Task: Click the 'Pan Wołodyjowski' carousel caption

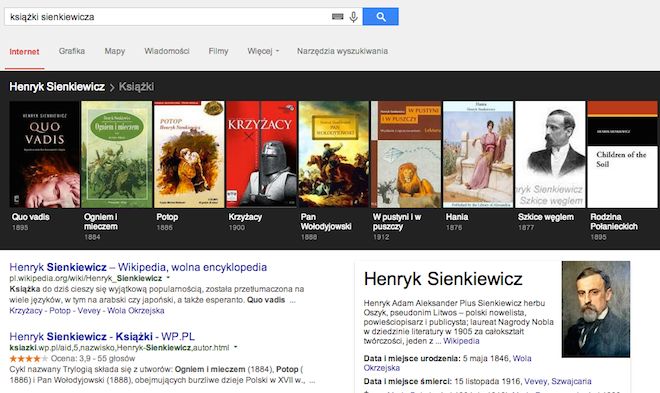Action: coord(326,222)
